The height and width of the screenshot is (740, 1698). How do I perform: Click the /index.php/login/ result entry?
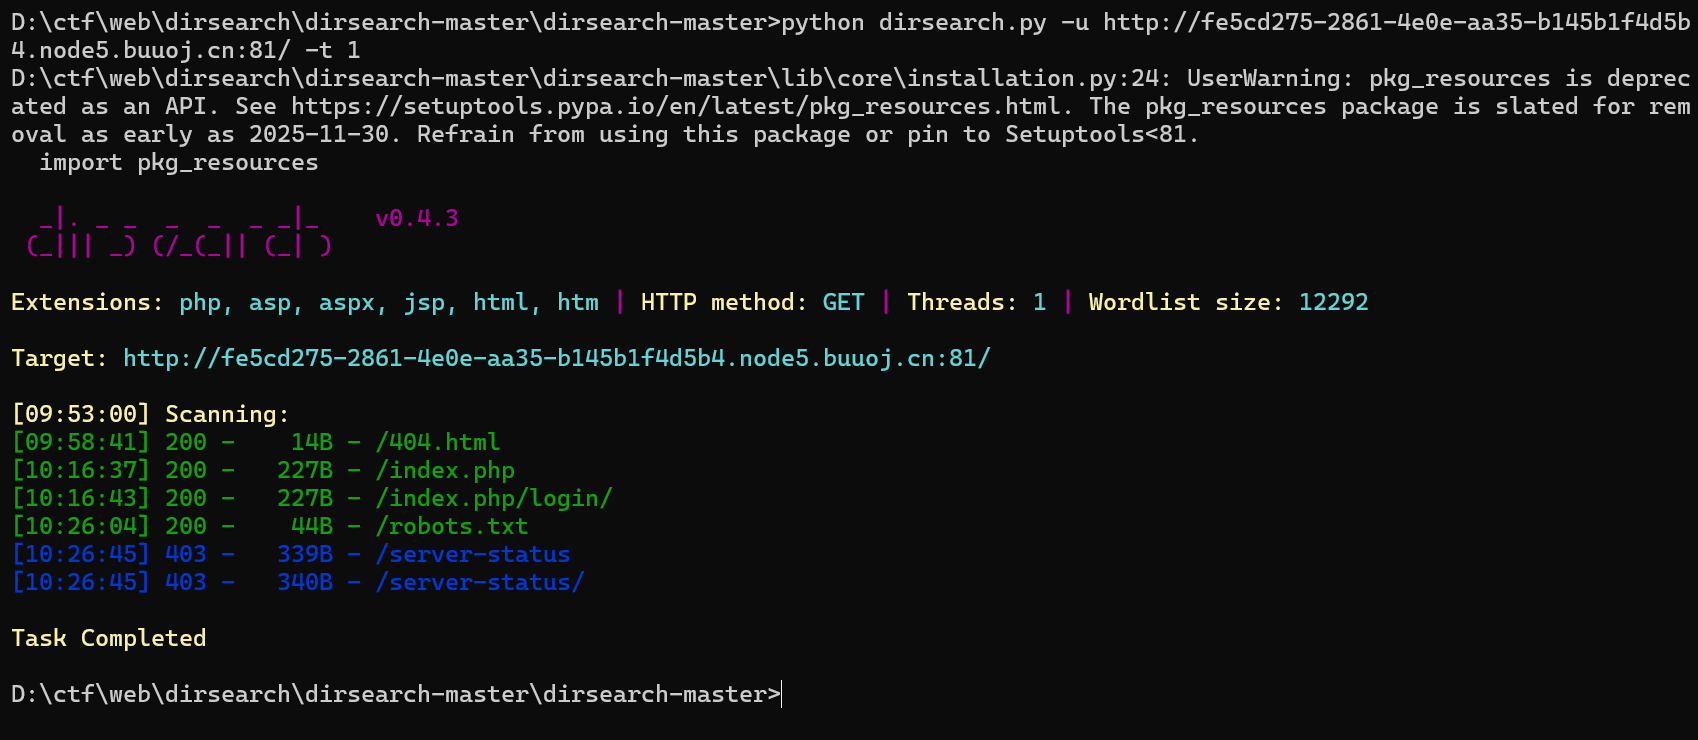(x=494, y=498)
